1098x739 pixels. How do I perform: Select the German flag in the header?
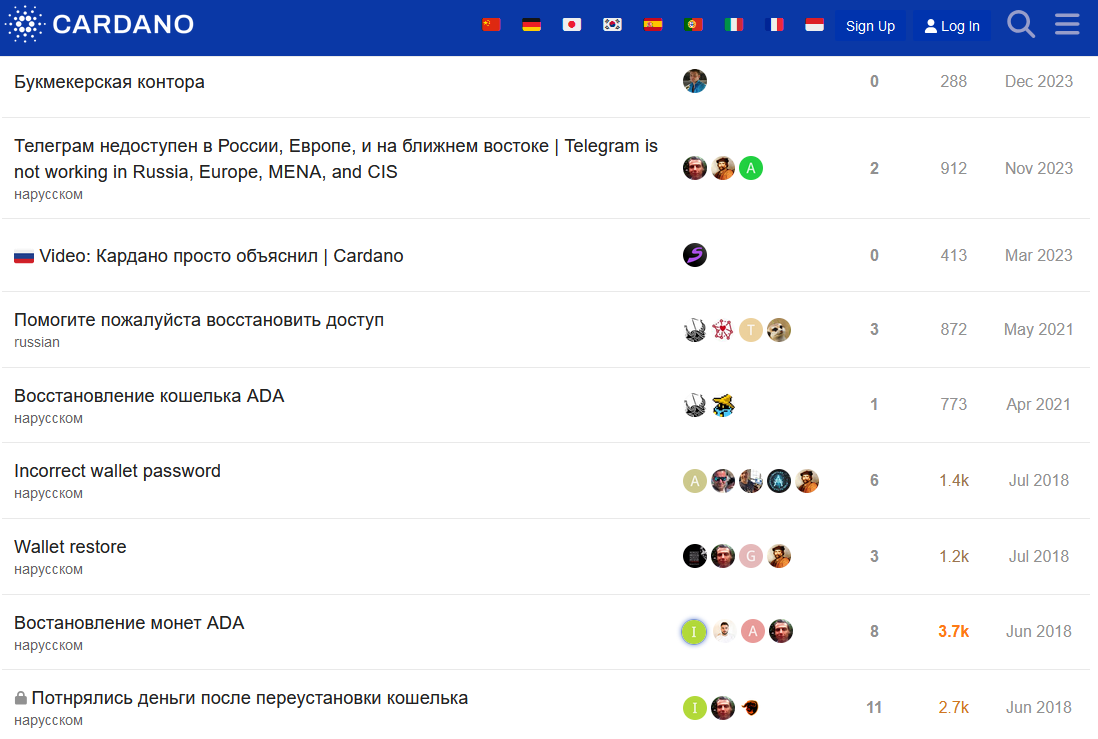(531, 25)
